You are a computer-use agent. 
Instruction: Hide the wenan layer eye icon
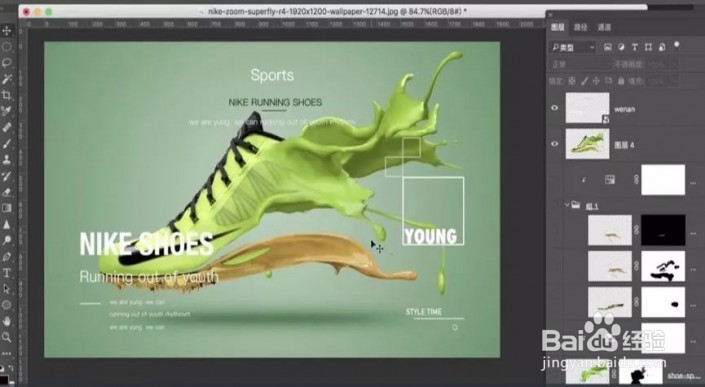pyautogui.click(x=555, y=108)
